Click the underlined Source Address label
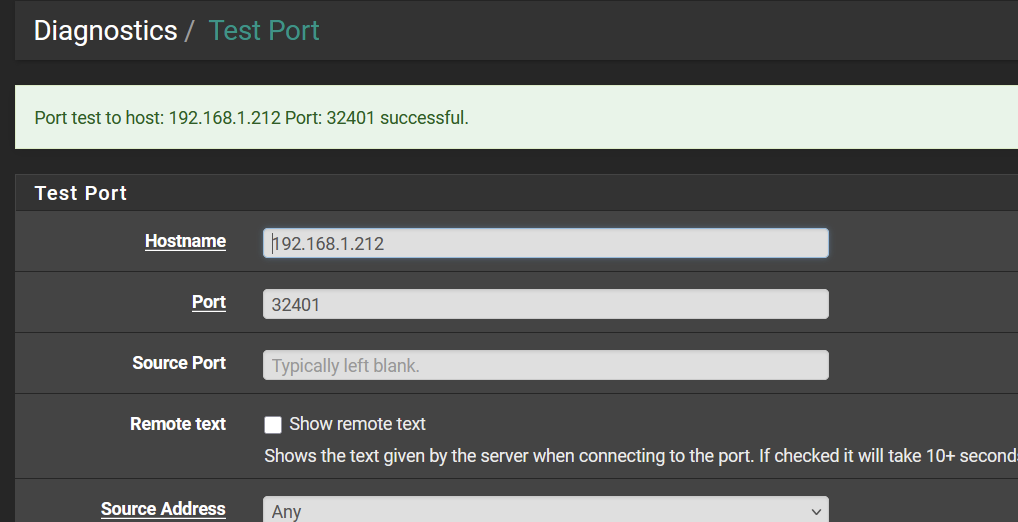 (x=163, y=509)
